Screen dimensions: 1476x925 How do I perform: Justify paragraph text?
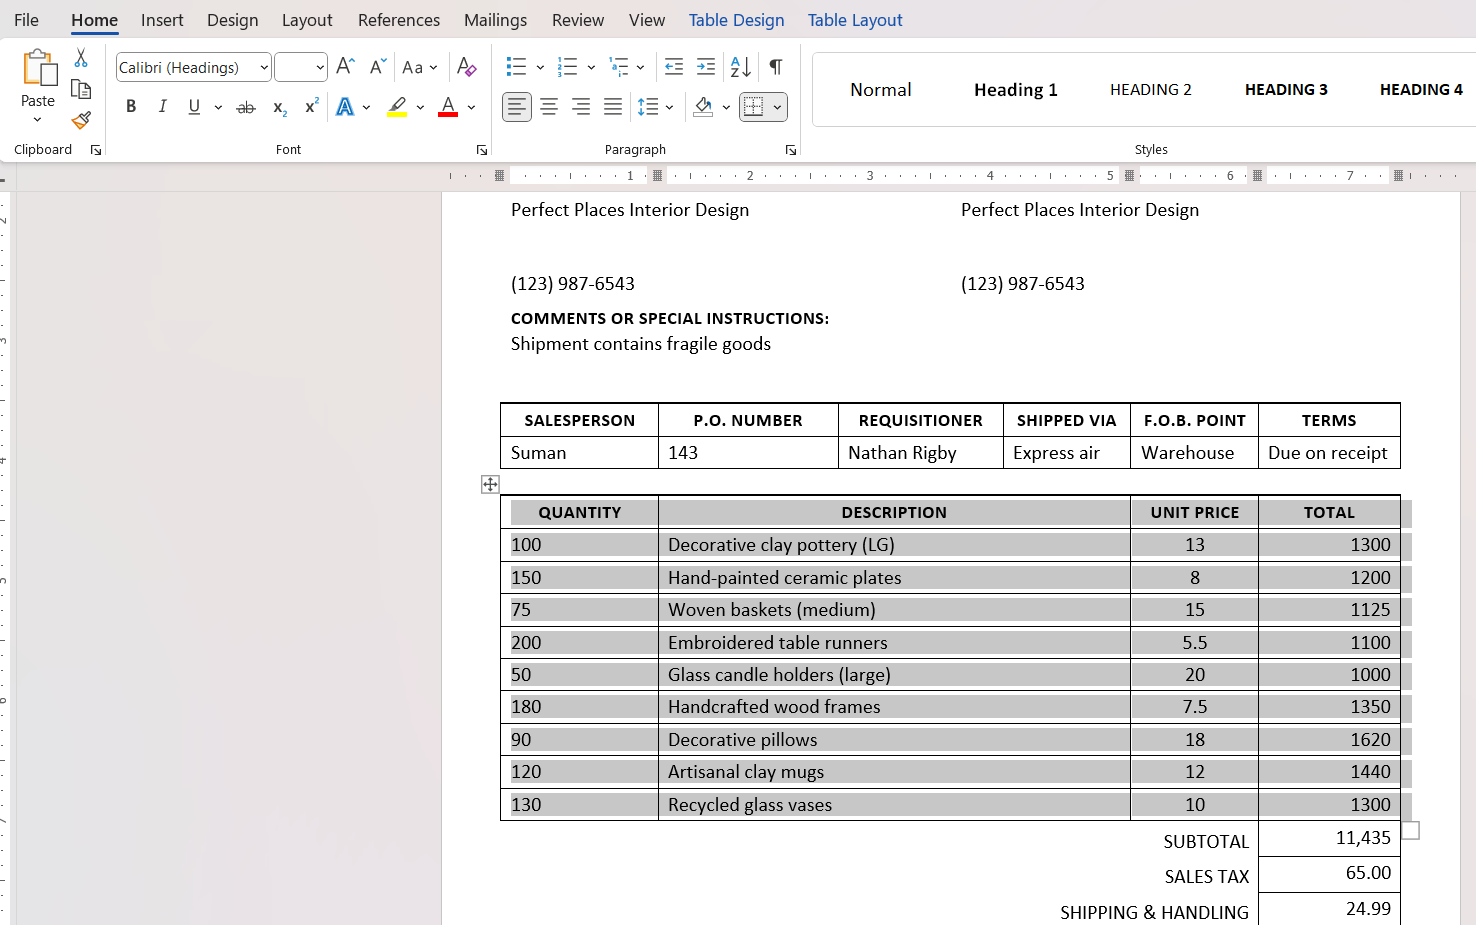[x=613, y=107]
